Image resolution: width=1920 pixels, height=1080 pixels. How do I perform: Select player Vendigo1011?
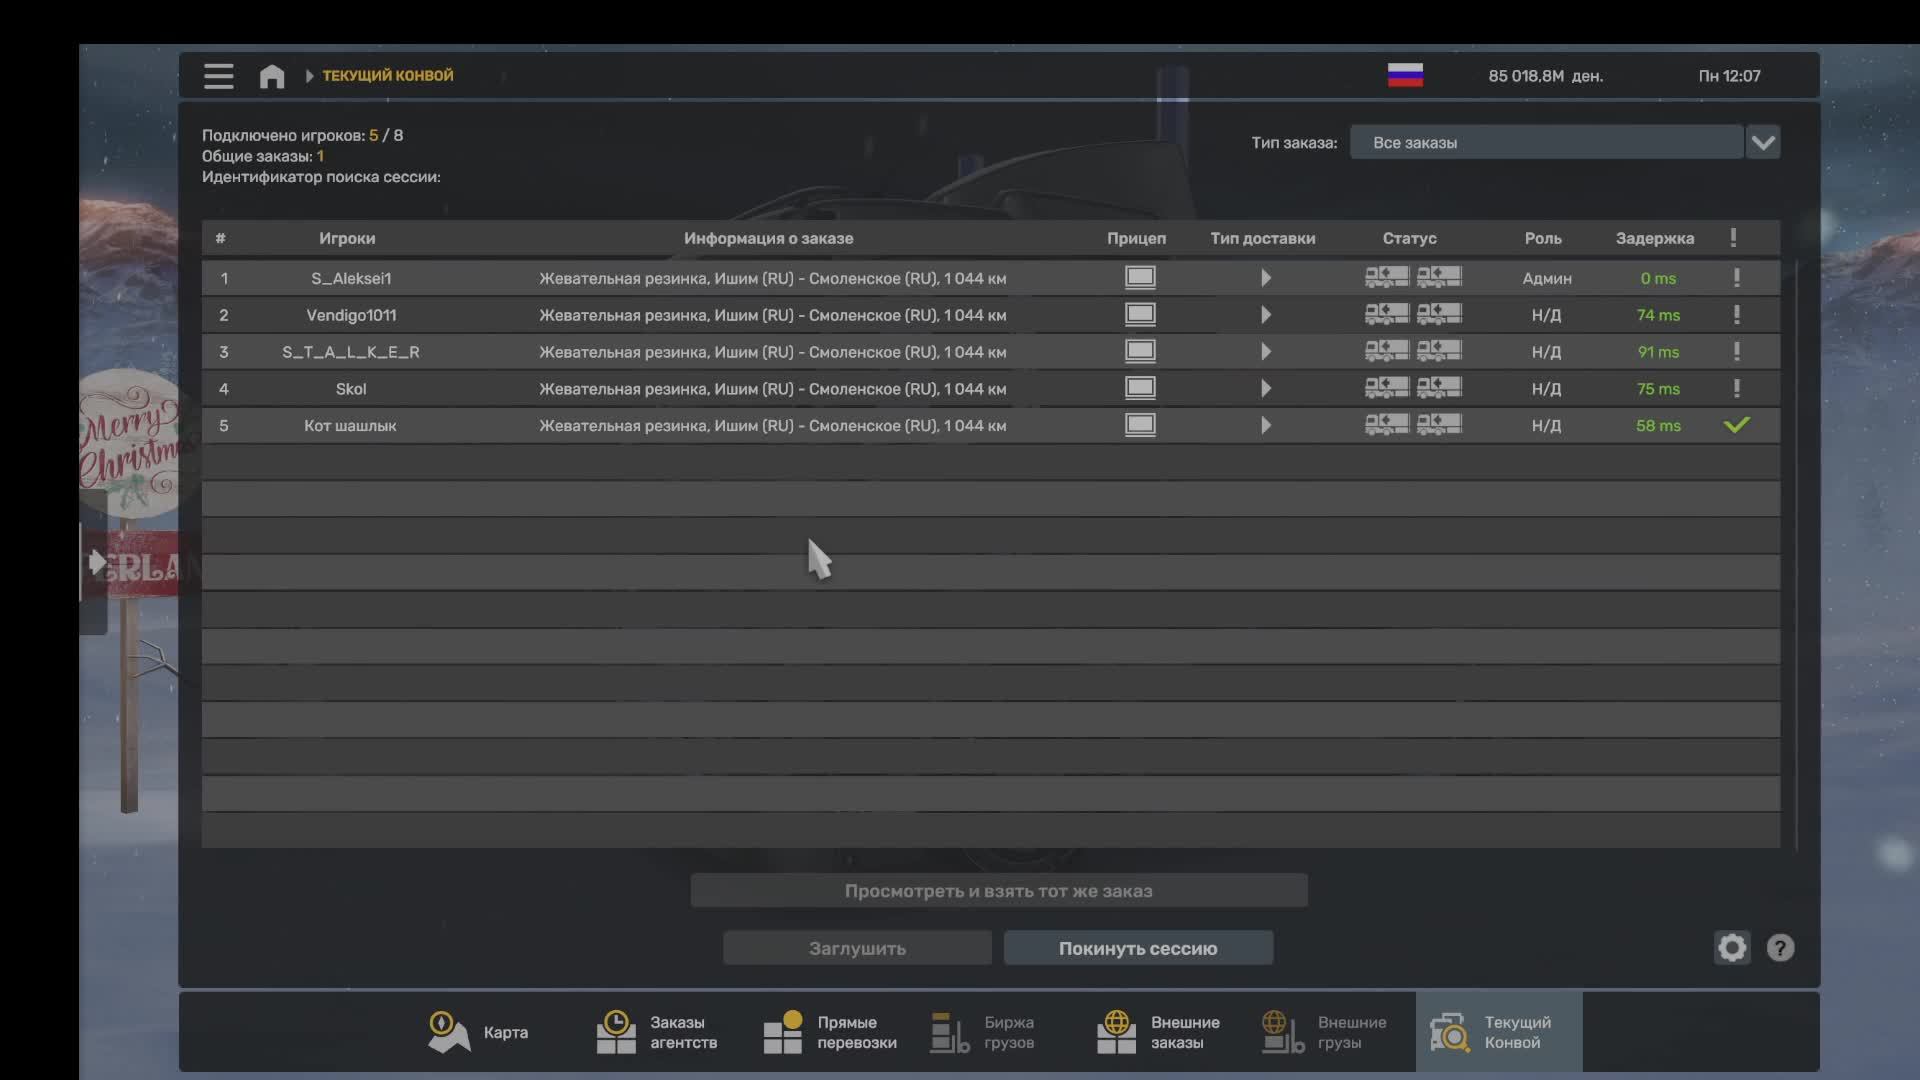(351, 315)
